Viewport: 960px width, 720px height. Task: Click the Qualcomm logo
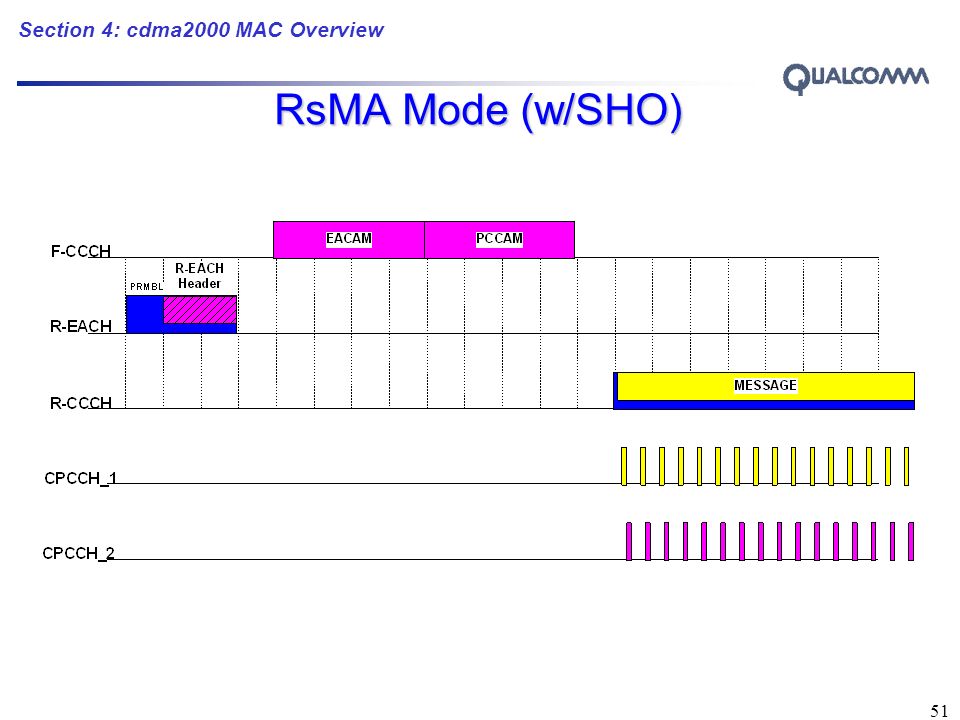coord(855,78)
